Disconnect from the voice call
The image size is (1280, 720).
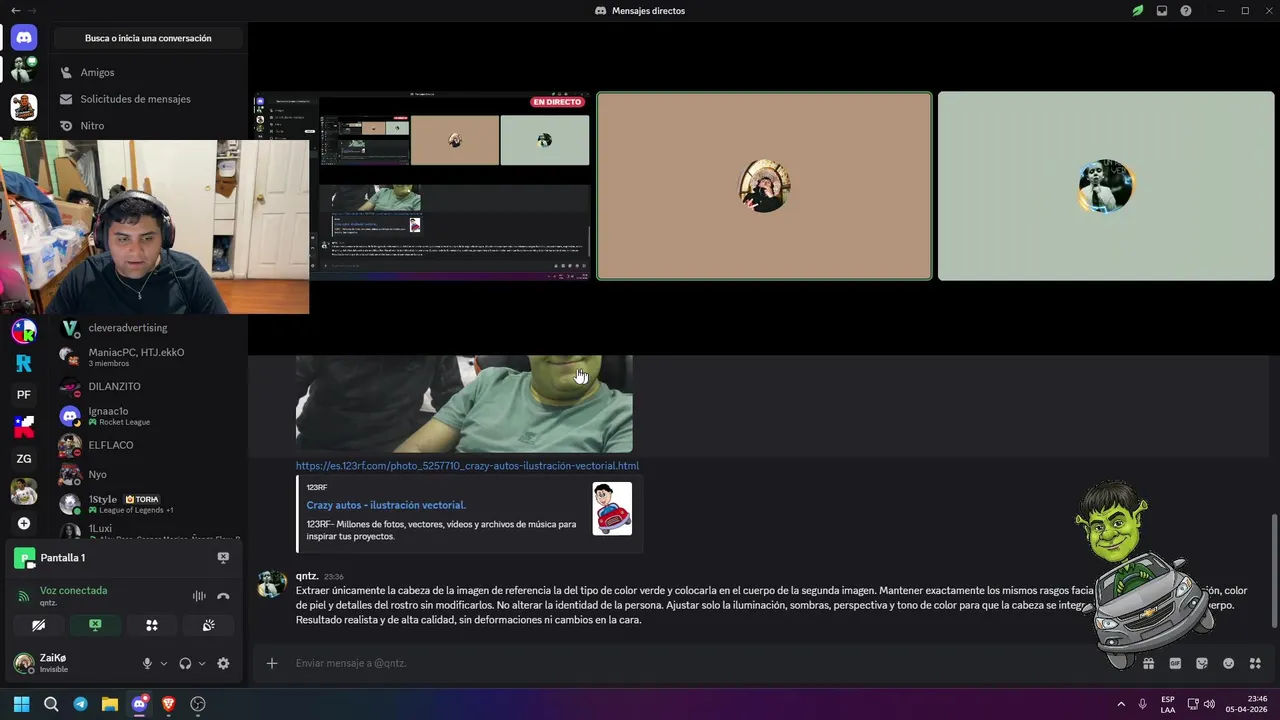point(223,596)
